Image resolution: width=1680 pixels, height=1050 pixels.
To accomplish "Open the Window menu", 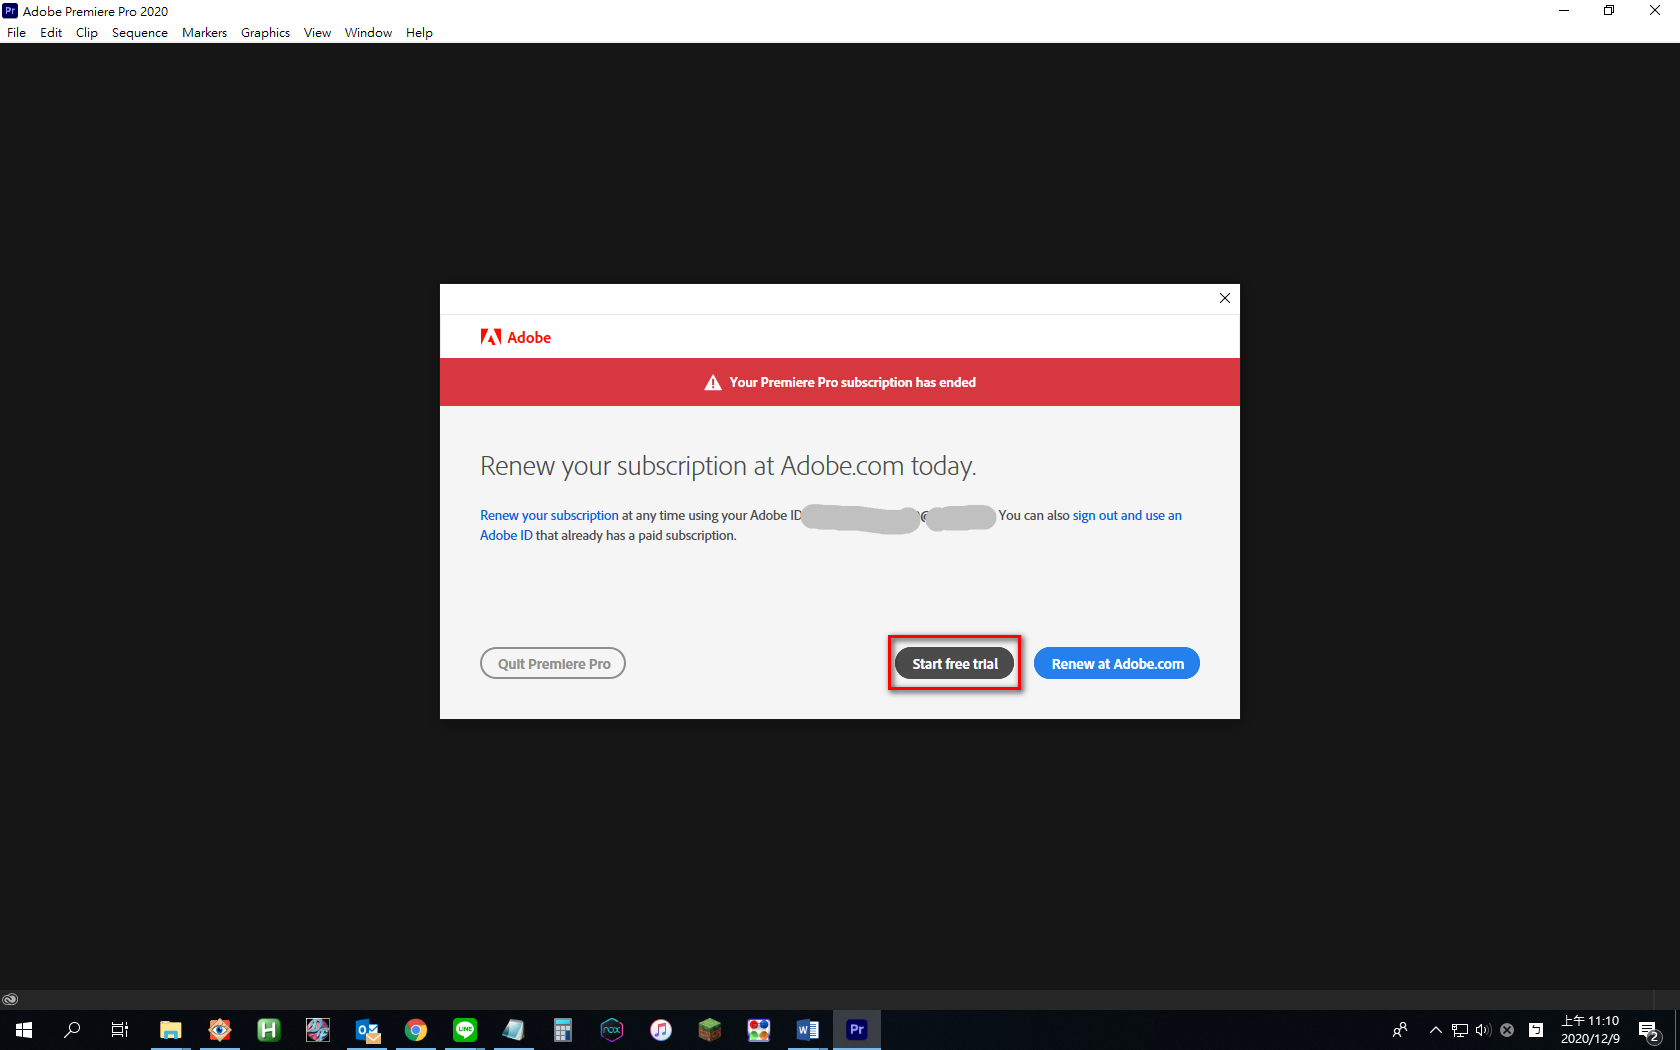I will tap(368, 32).
